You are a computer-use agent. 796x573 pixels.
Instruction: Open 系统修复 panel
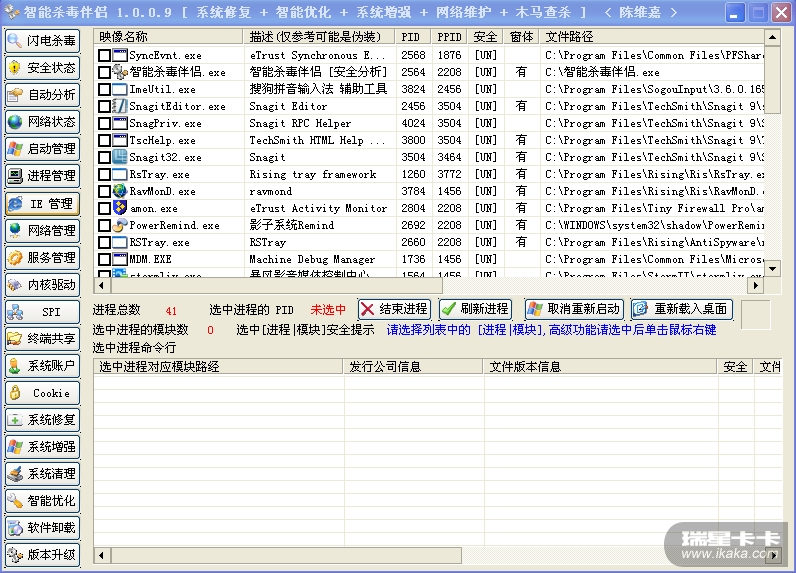pos(43,420)
